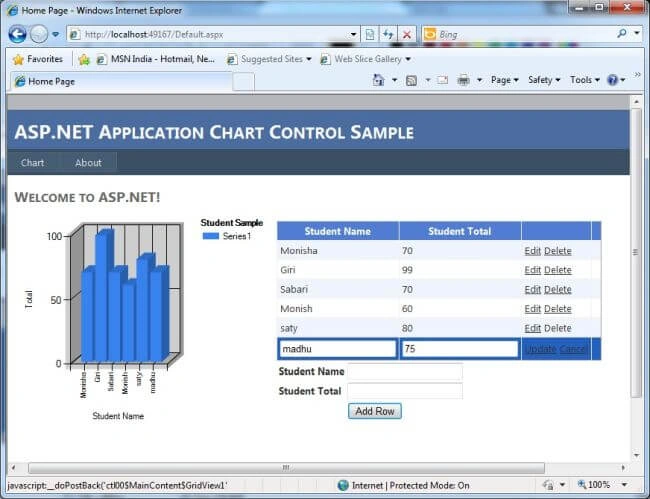Click the Cancel link in edit row
650x499 pixels.
[572, 349]
